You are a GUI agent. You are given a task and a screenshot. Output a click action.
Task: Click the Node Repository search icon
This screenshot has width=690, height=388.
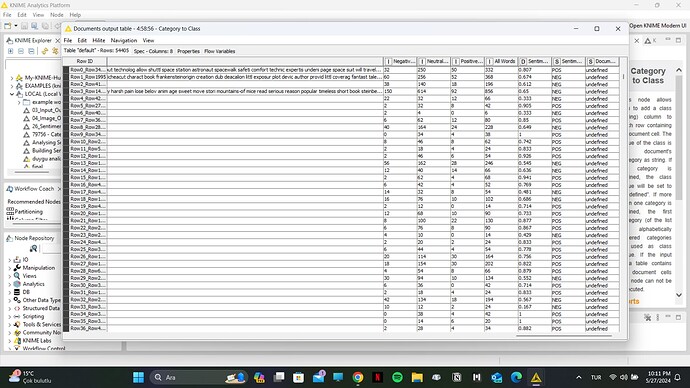(33, 249)
